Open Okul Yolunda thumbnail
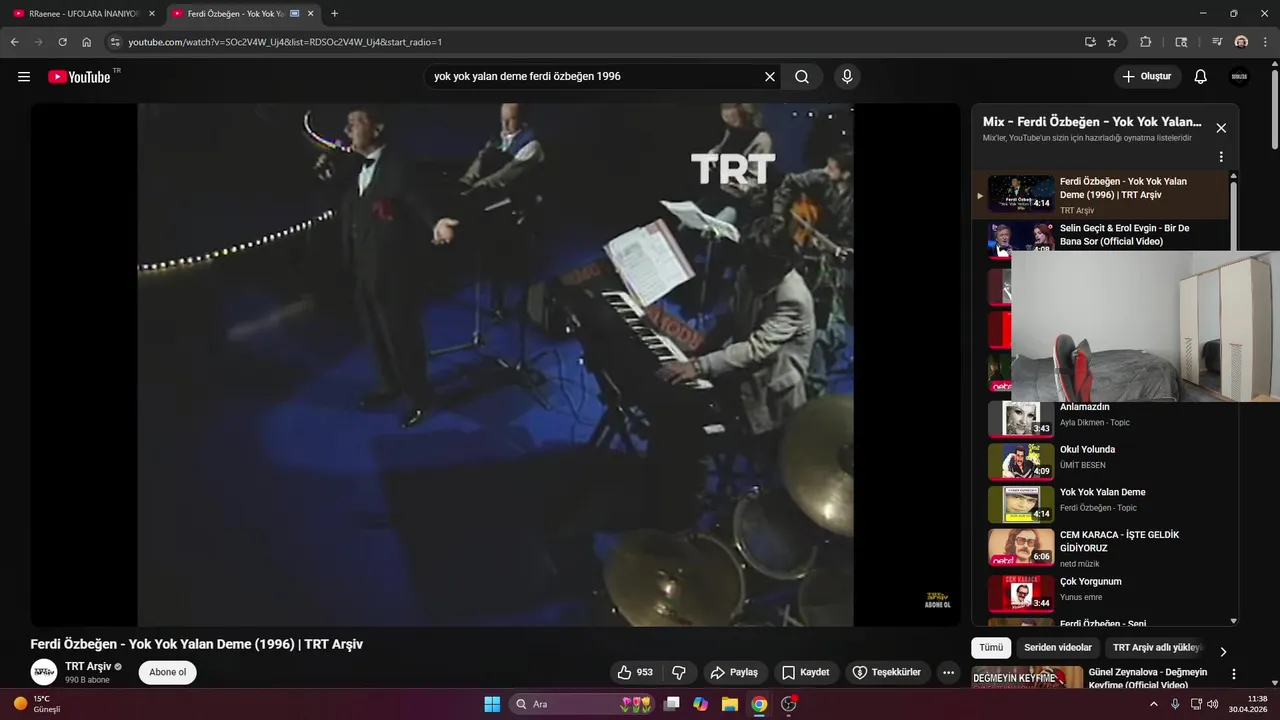The height and width of the screenshot is (720, 1280). [1021, 461]
